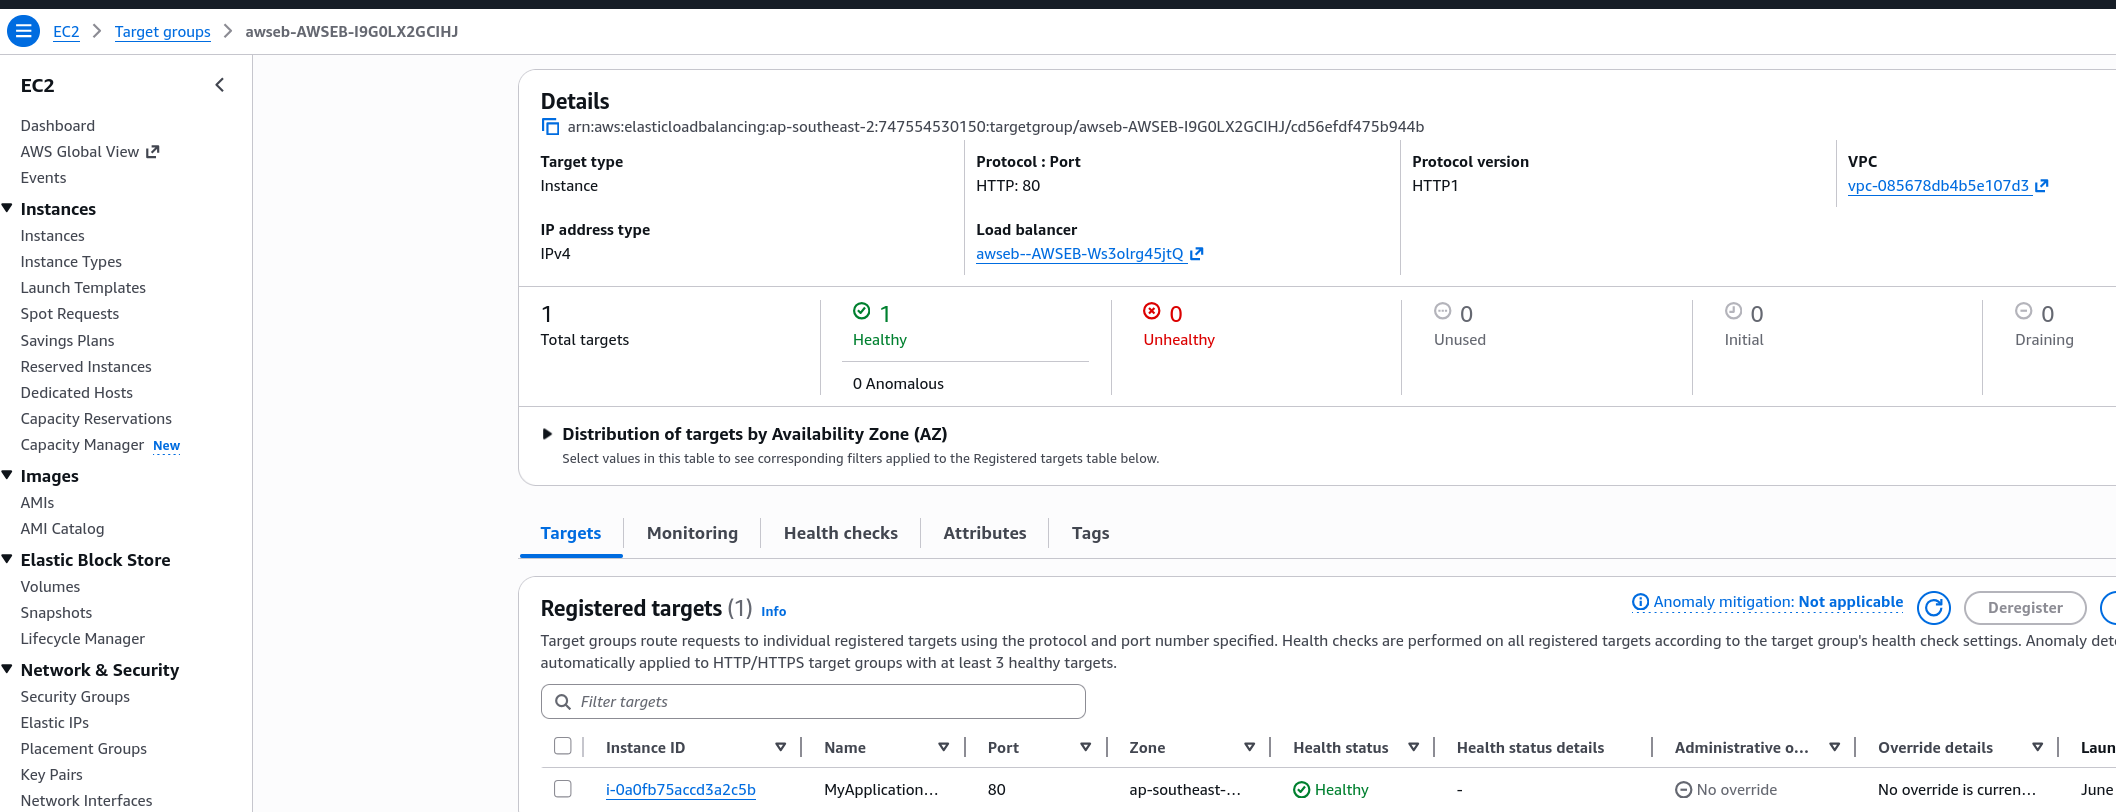Click Healthy status icon in target row
Viewport: 2116px width, 812px height.
point(1301,789)
